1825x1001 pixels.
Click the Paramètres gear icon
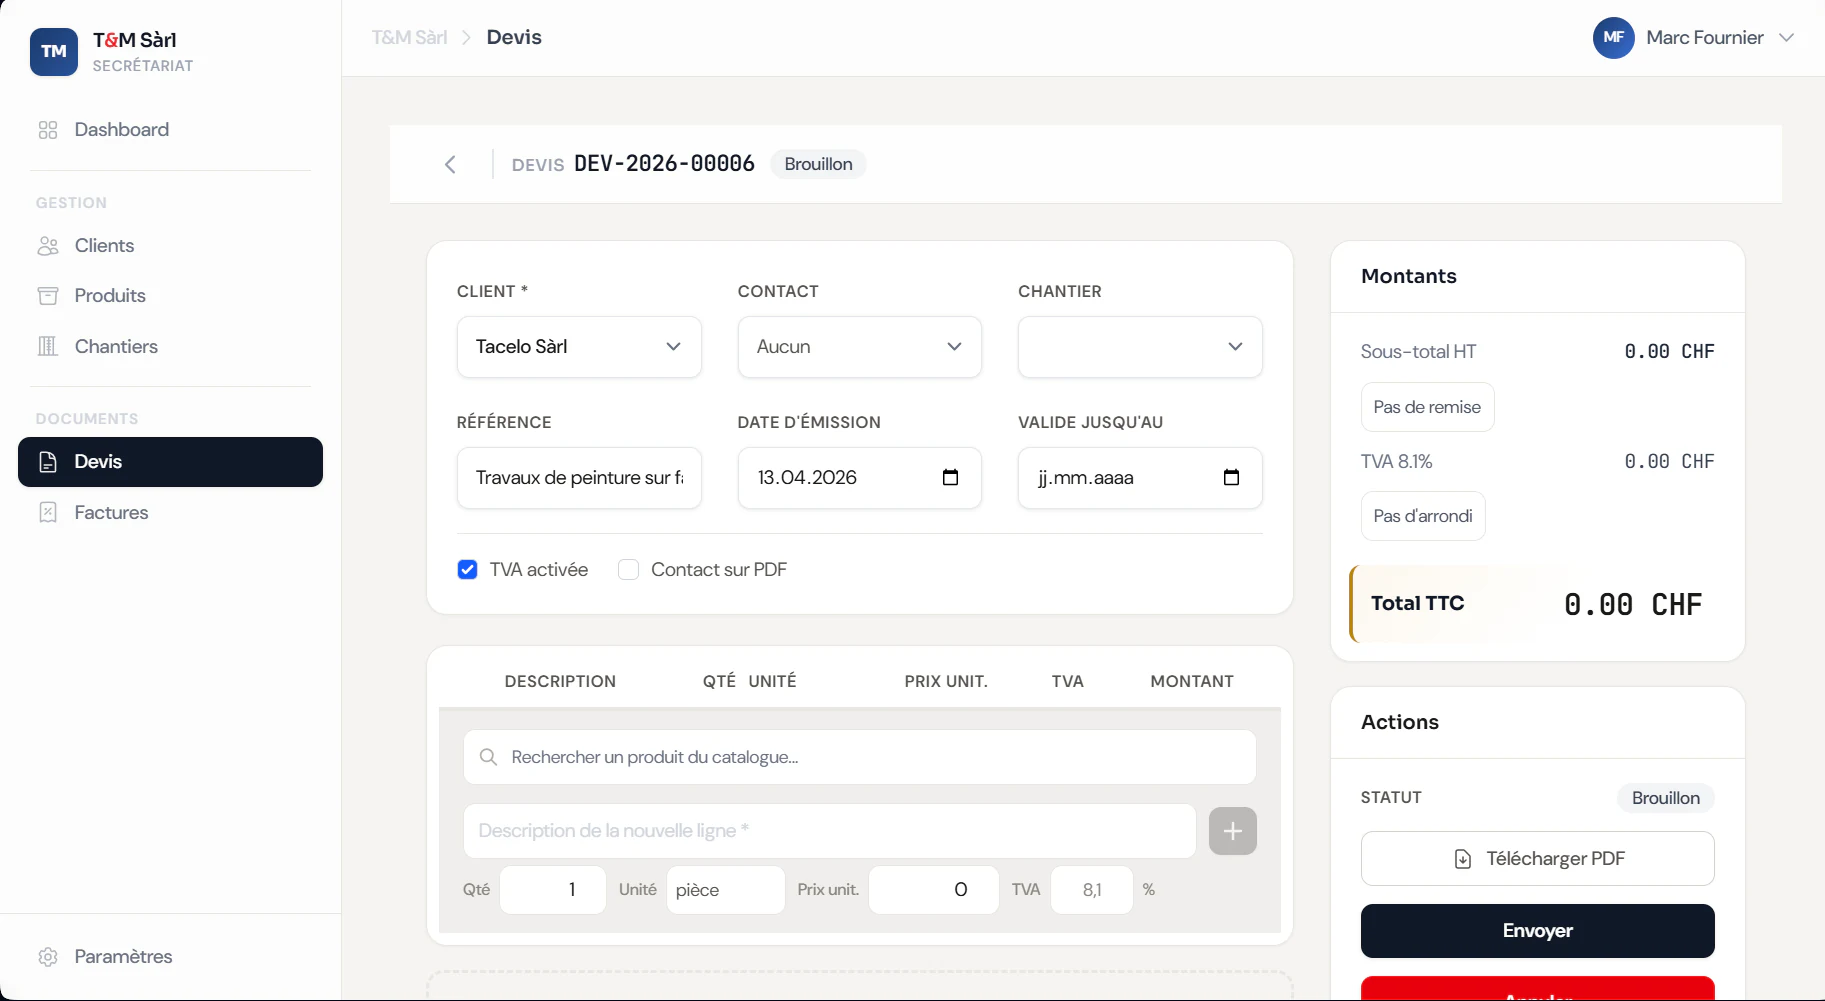(48, 957)
